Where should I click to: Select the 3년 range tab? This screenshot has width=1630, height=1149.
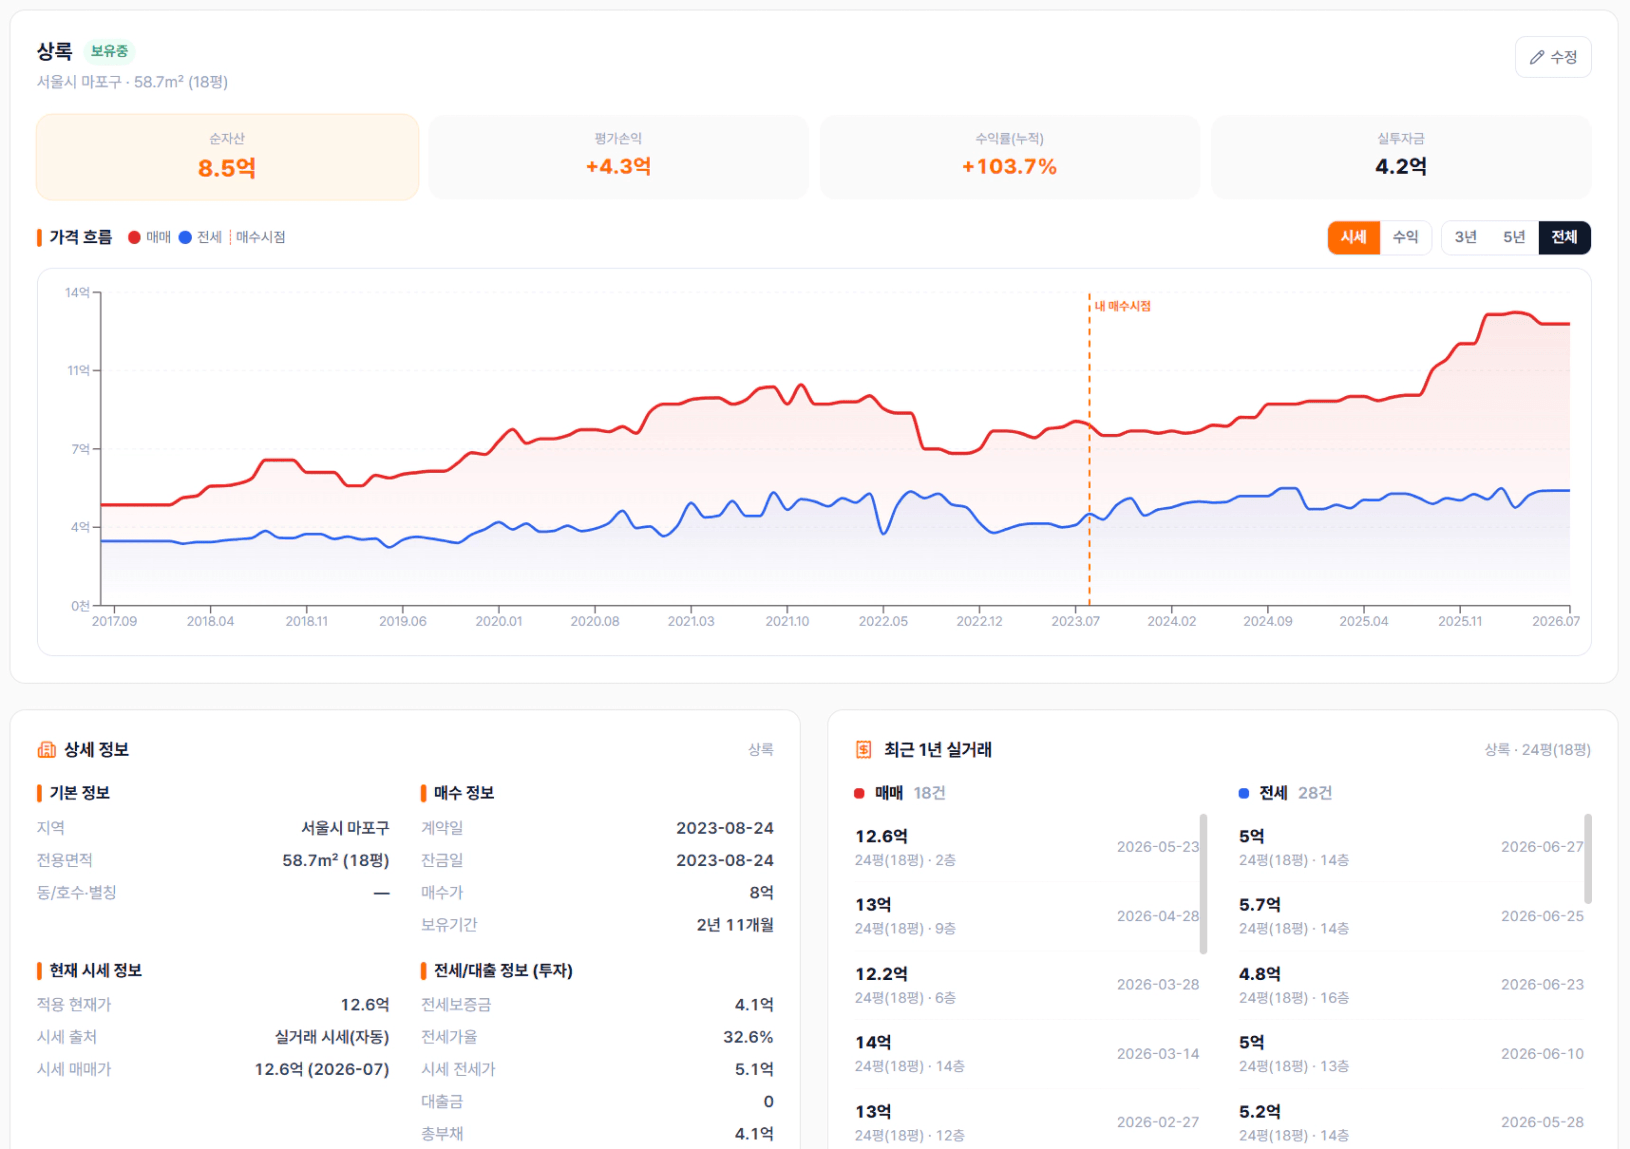(x=1466, y=237)
